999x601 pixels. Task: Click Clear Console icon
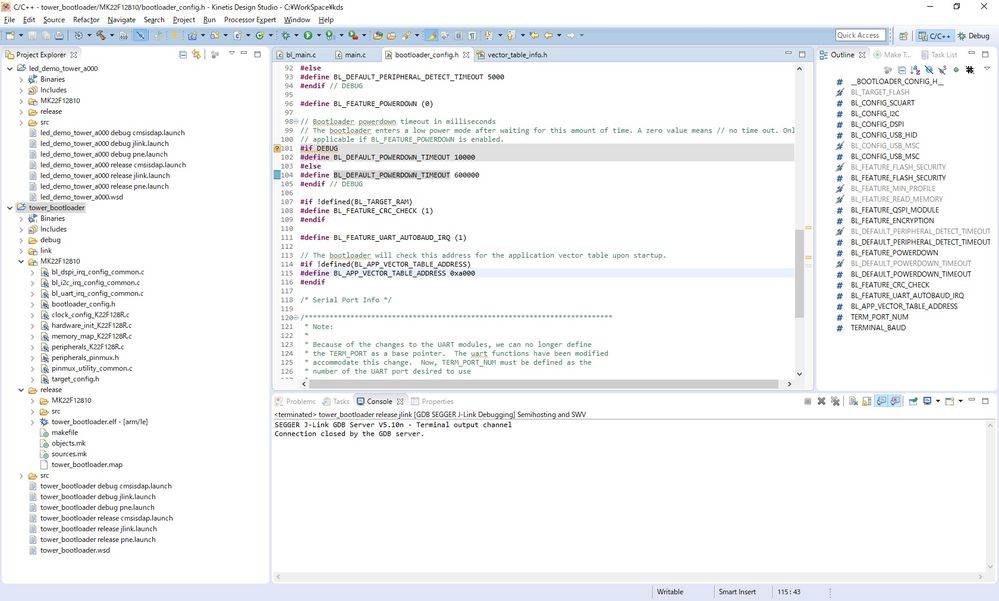(853, 401)
